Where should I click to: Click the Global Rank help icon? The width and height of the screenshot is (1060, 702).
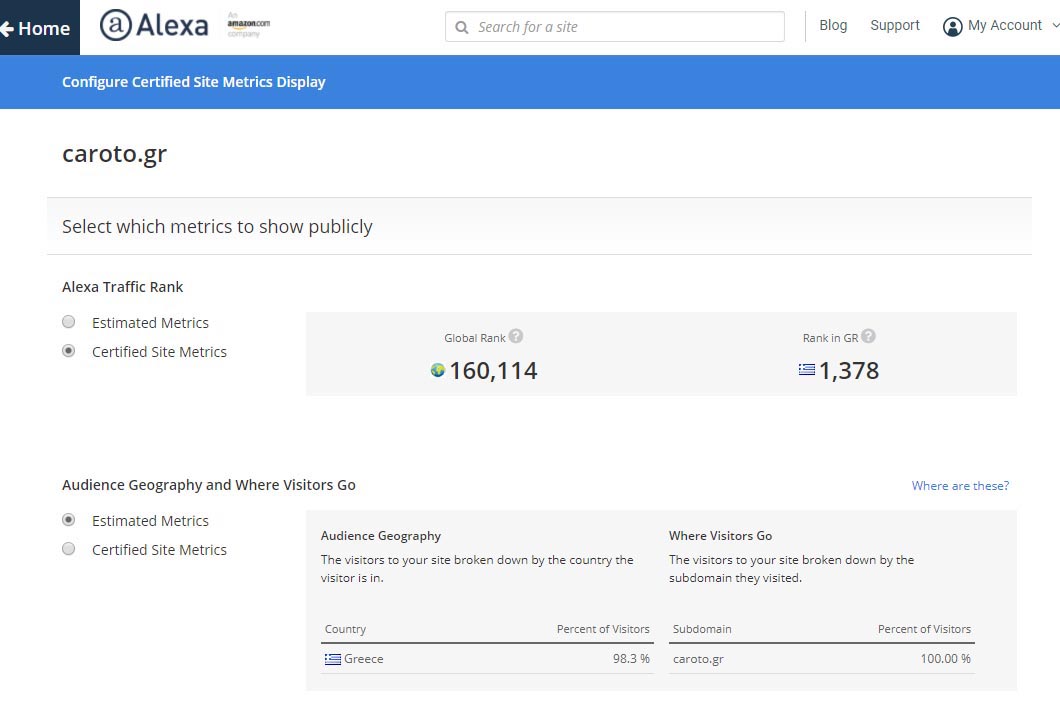coord(516,337)
